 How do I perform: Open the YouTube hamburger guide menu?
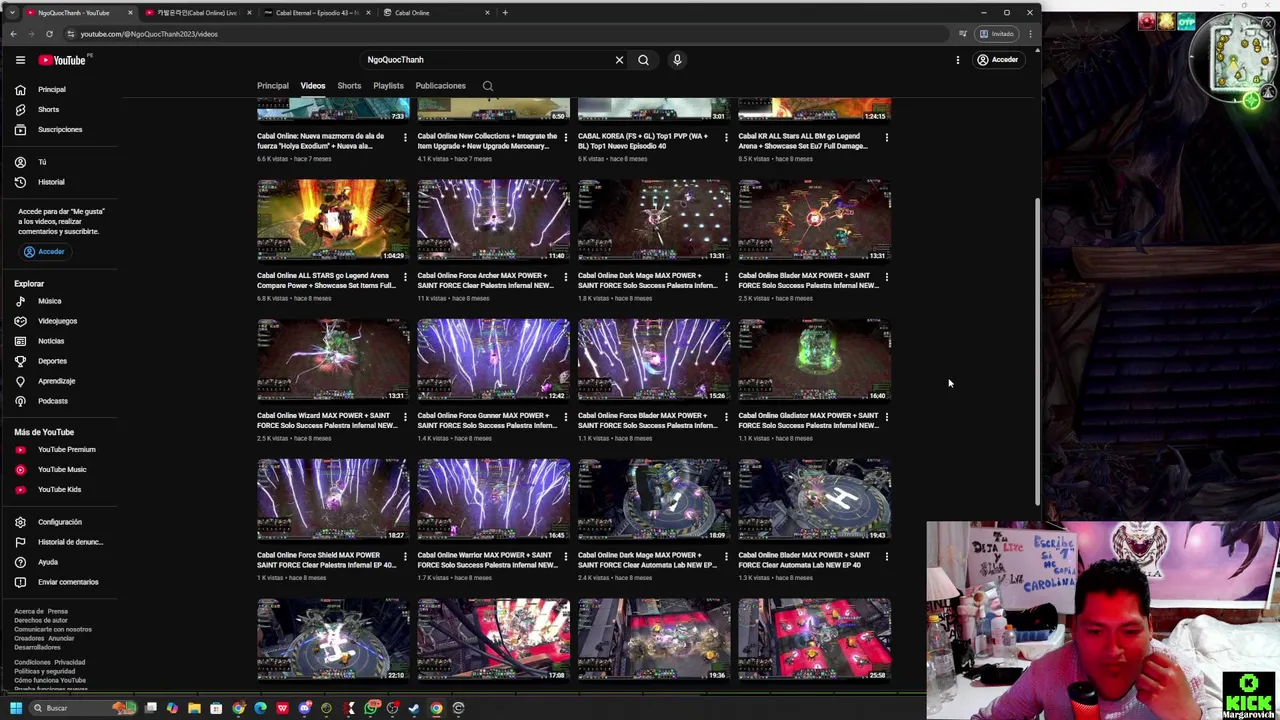point(20,60)
